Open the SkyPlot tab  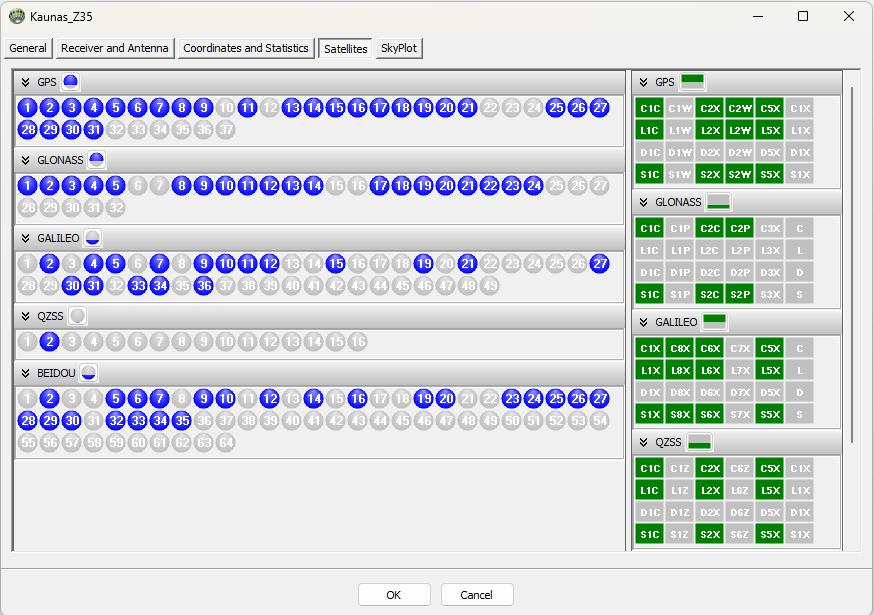399,49
